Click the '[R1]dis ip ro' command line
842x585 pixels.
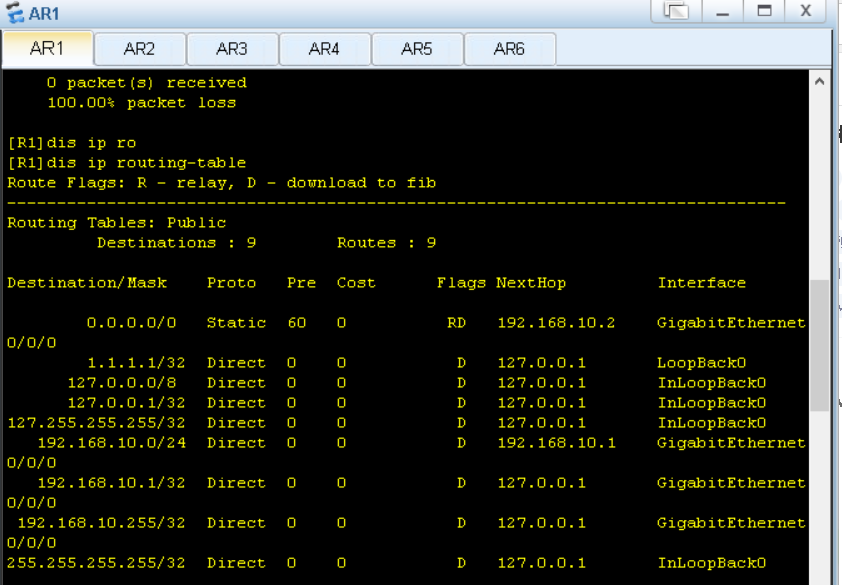72,143
